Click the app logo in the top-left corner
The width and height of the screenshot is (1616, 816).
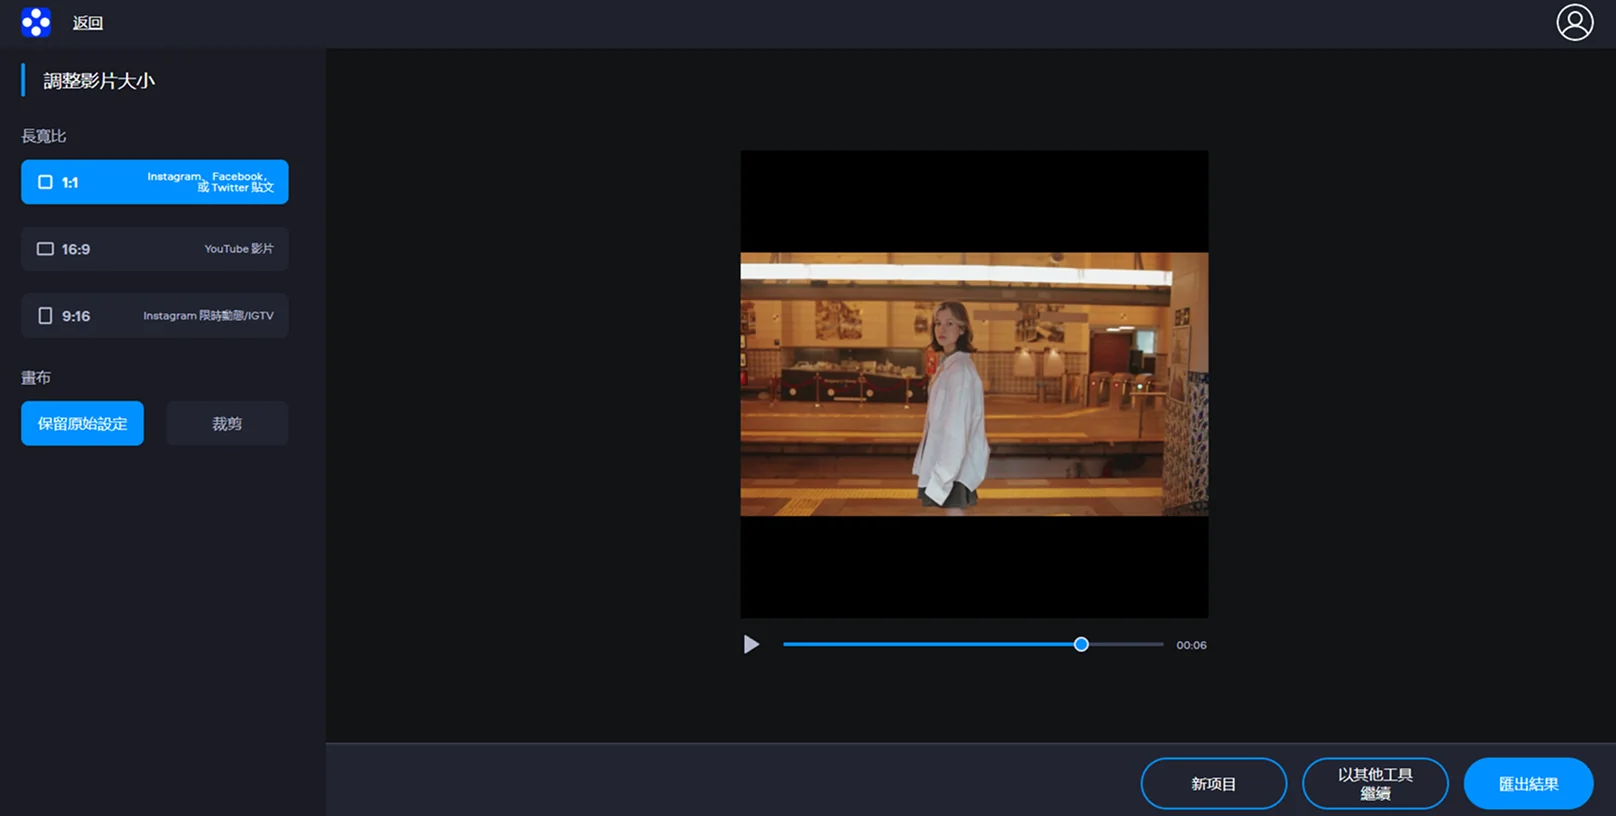pyautogui.click(x=36, y=22)
